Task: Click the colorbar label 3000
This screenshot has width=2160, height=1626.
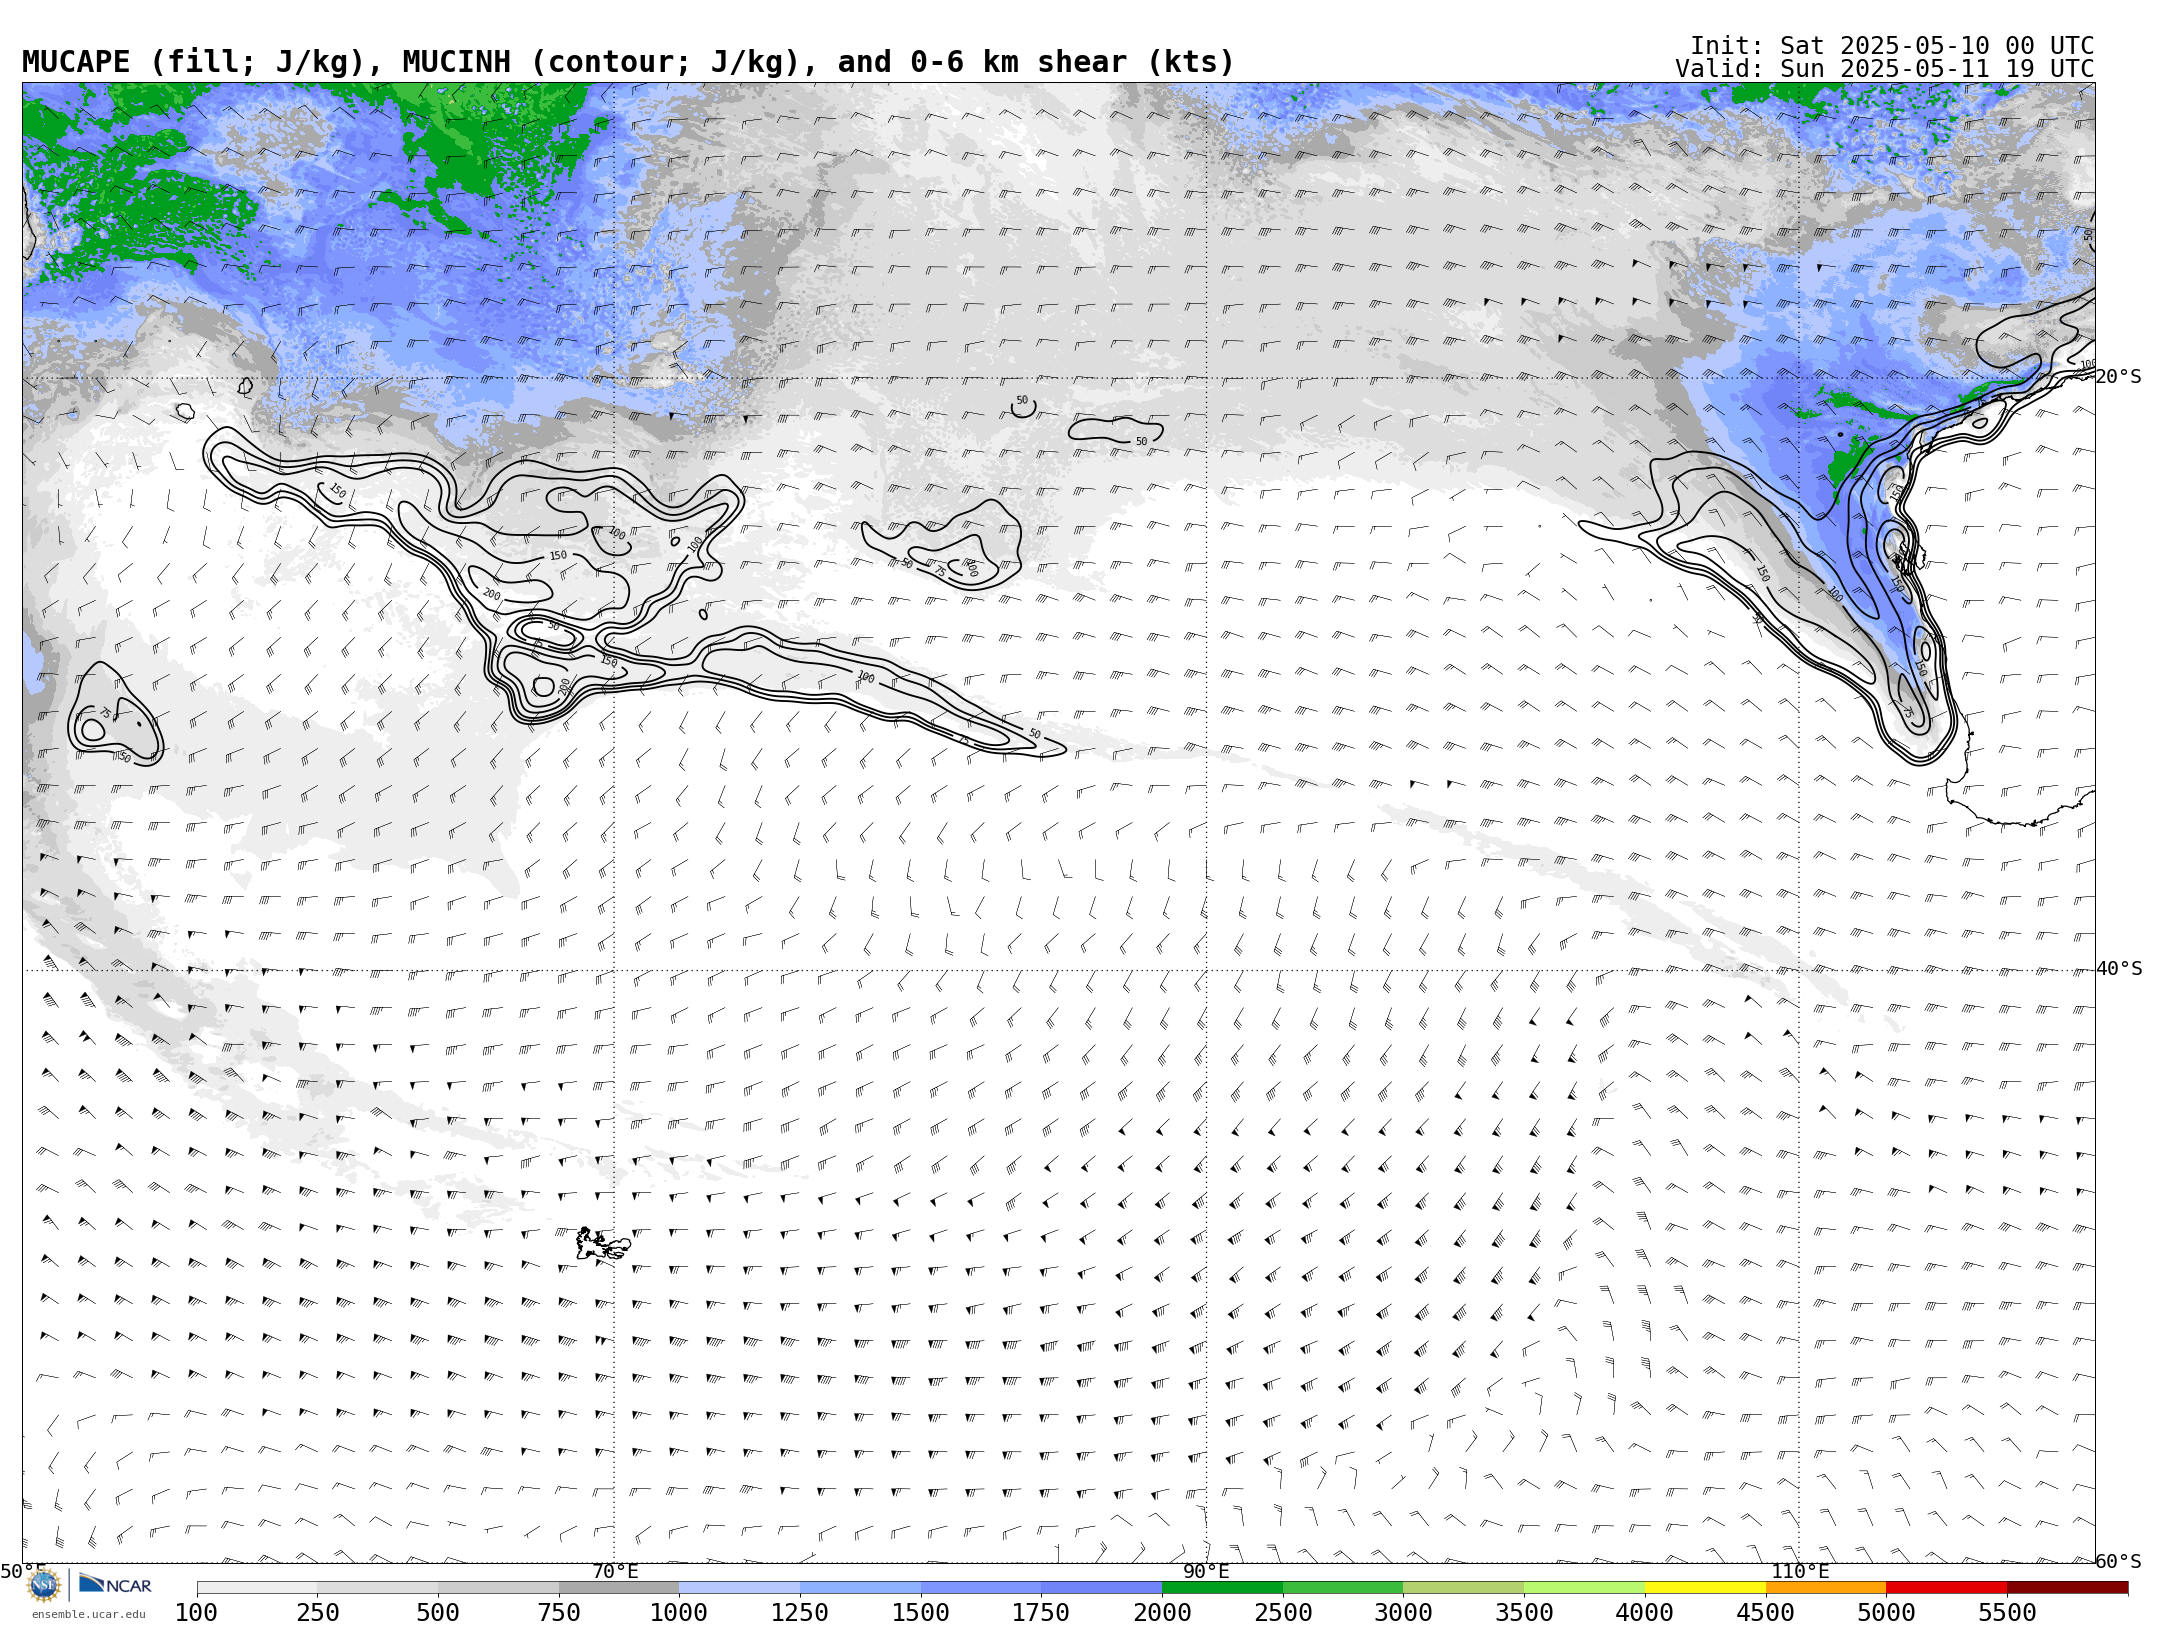Action: (x=1403, y=1613)
